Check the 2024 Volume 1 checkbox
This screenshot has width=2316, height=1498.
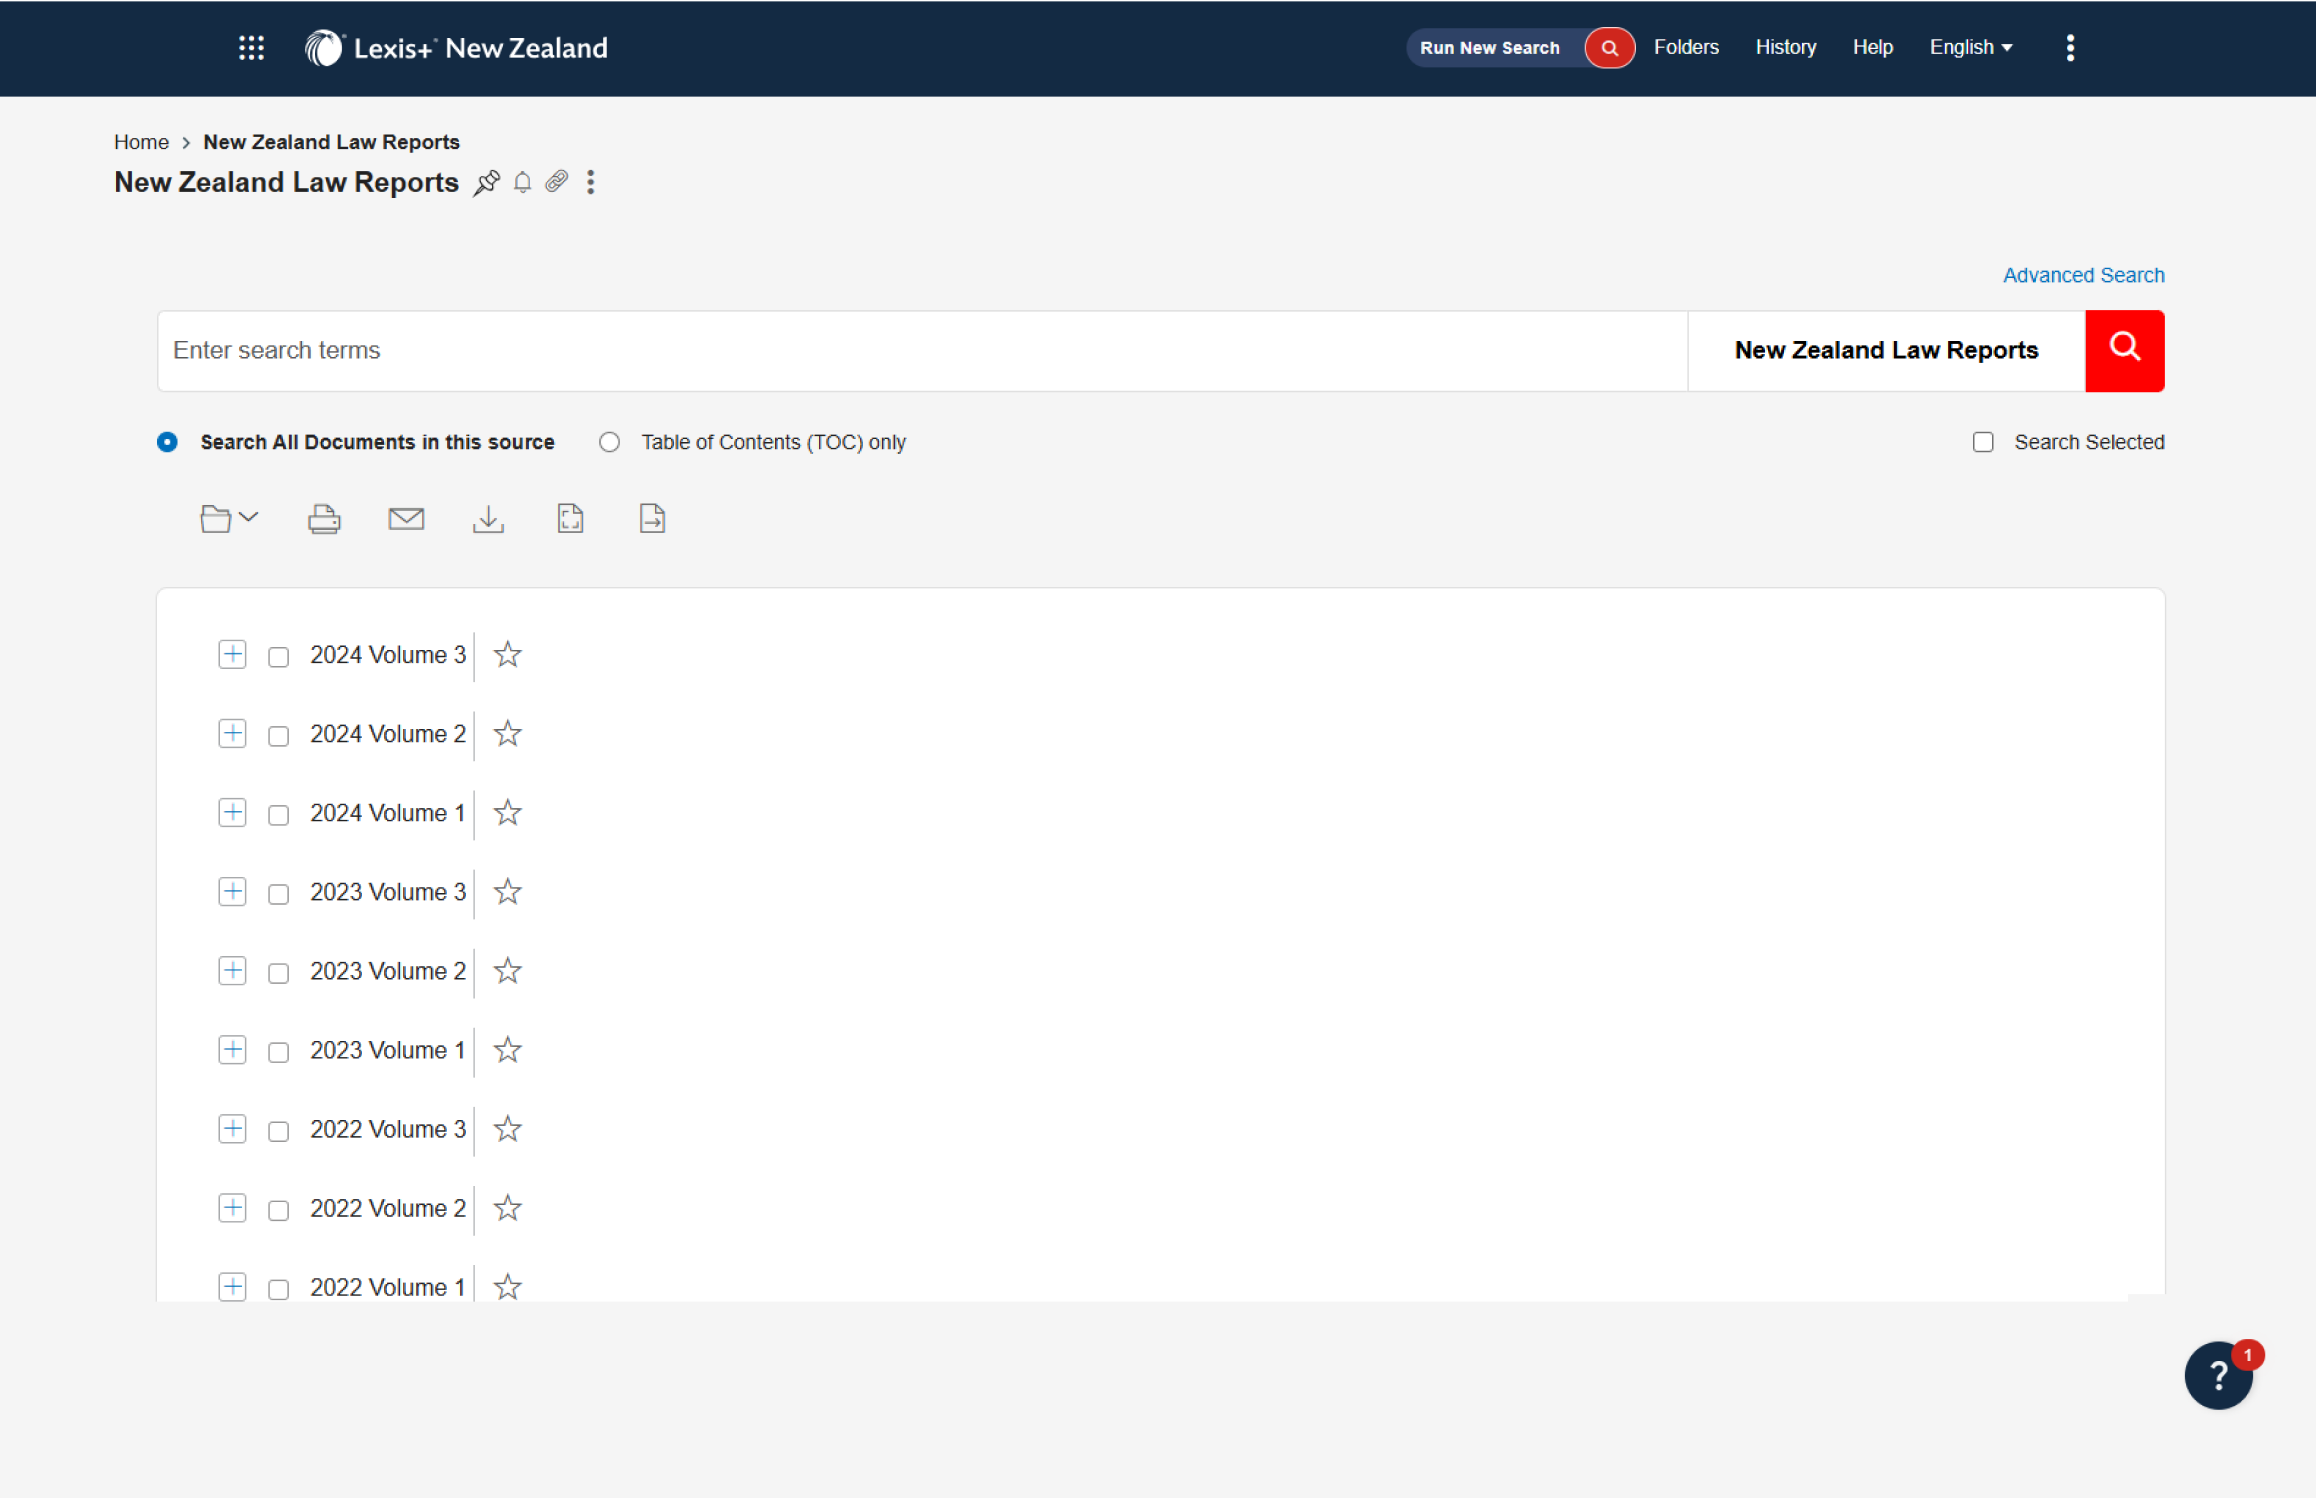pyautogui.click(x=278, y=815)
